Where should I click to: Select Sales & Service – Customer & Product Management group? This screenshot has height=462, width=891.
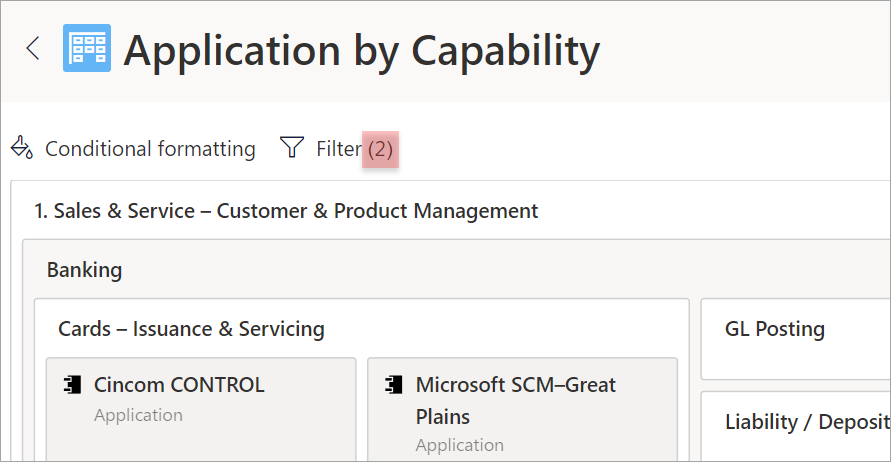(x=286, y=211)
